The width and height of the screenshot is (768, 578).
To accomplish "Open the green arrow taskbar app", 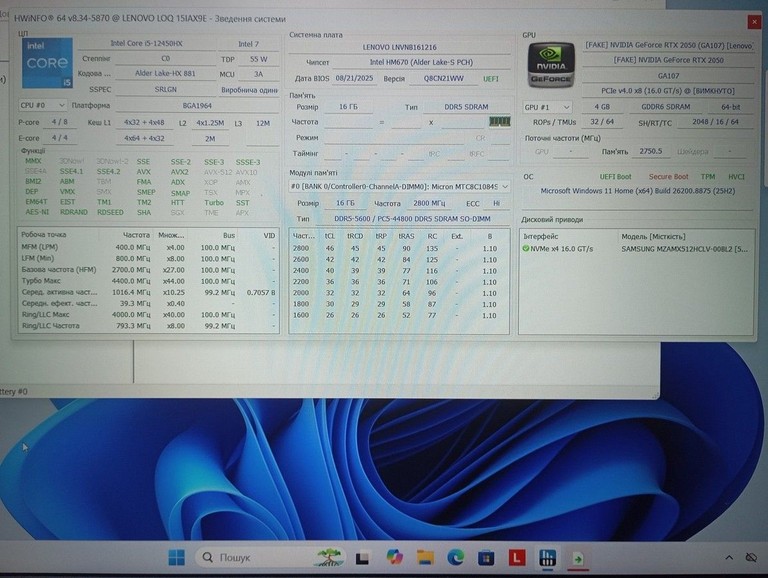I will 578,558.
